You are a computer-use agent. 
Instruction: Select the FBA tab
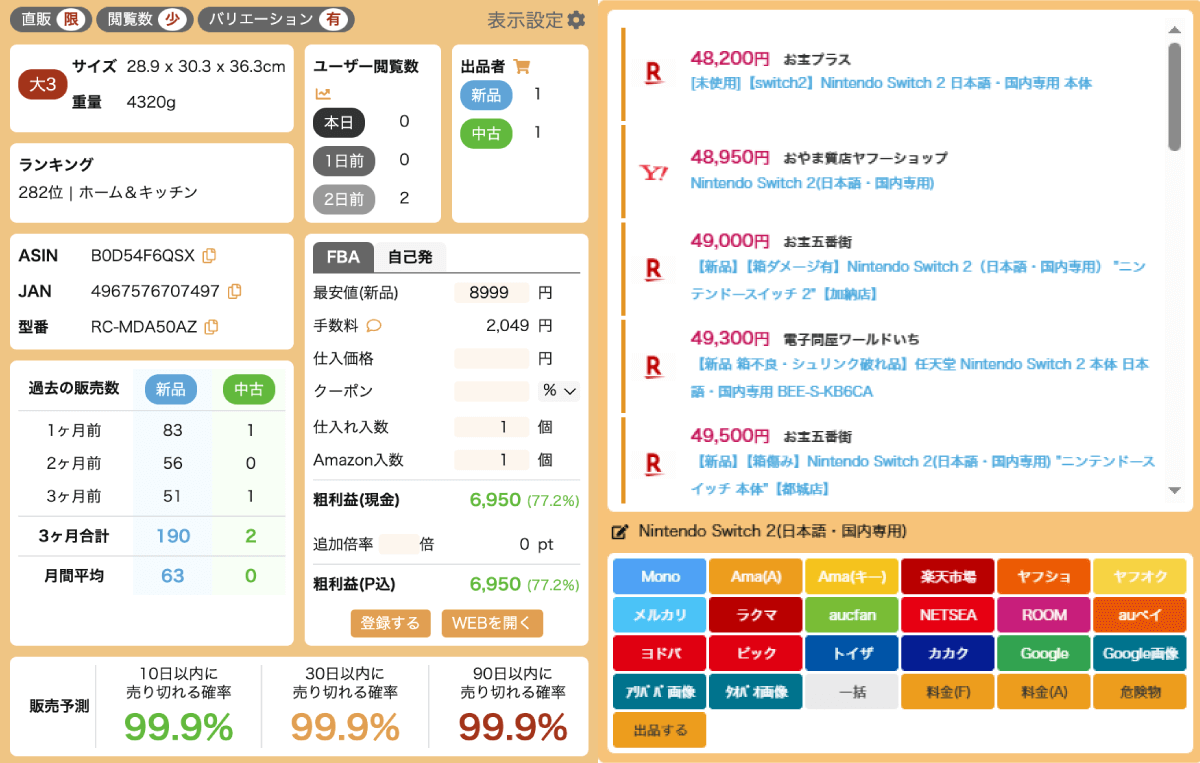click(x=343, y=257)
